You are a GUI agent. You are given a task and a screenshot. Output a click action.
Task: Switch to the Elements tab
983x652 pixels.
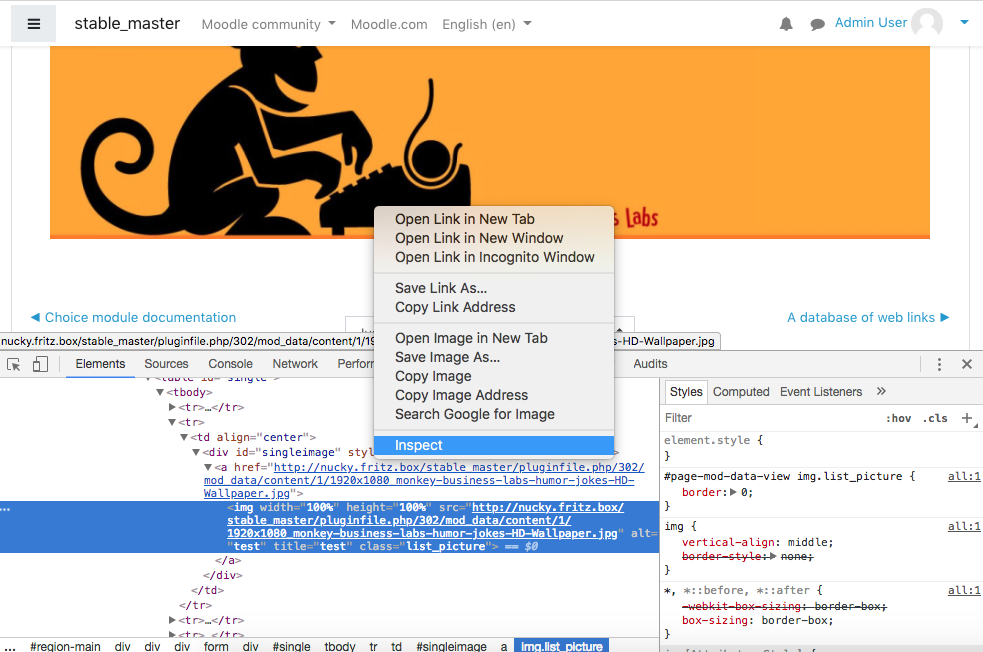click(x=100, y=364)
